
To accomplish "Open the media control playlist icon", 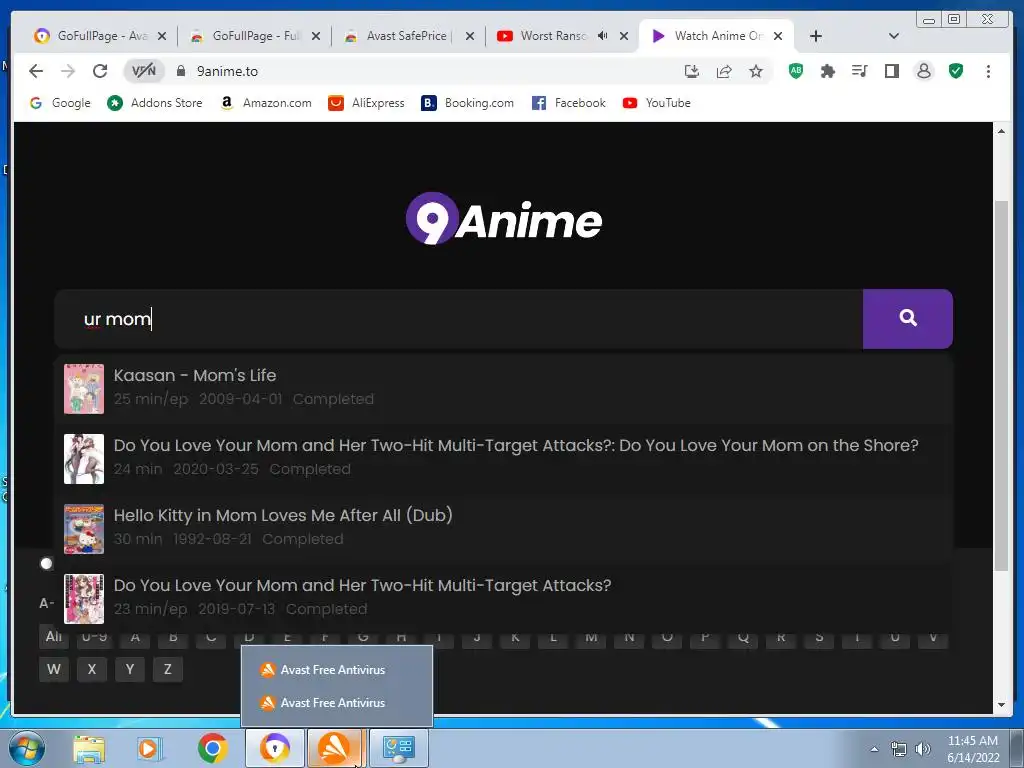I will 859,71.
